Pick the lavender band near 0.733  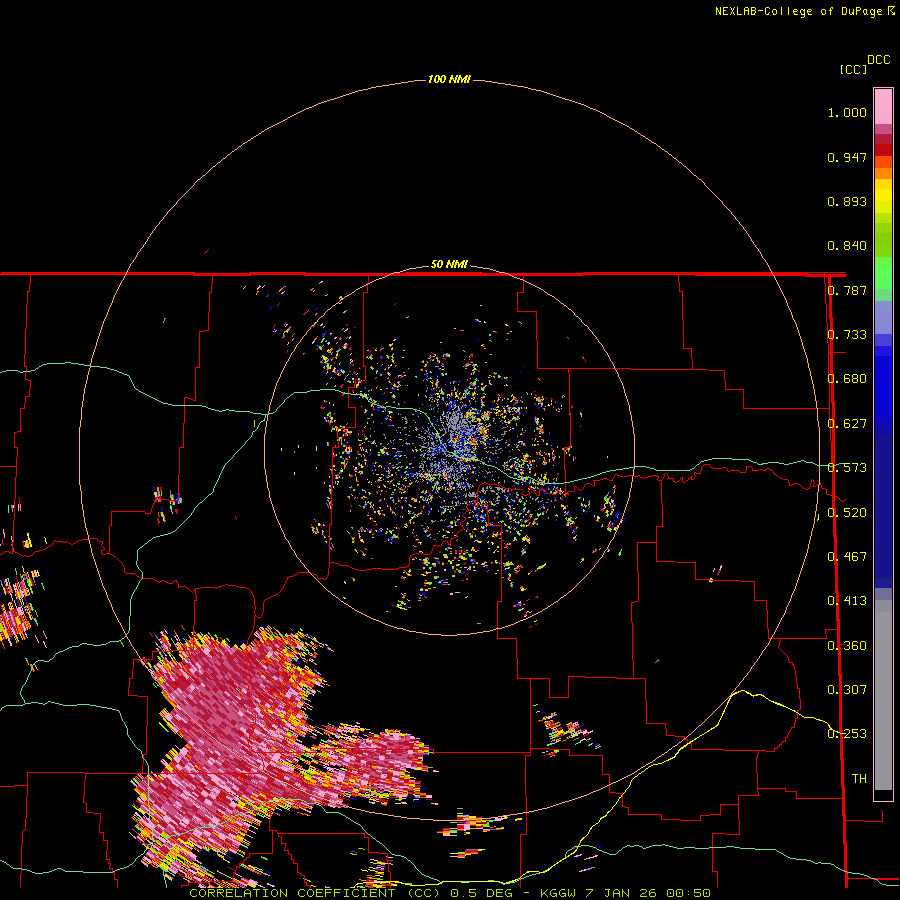coord(883,317)
